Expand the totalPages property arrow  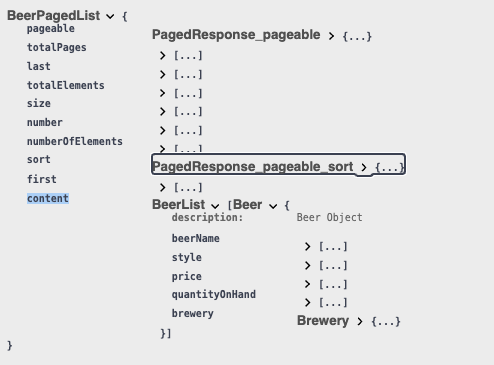point(162,55)
